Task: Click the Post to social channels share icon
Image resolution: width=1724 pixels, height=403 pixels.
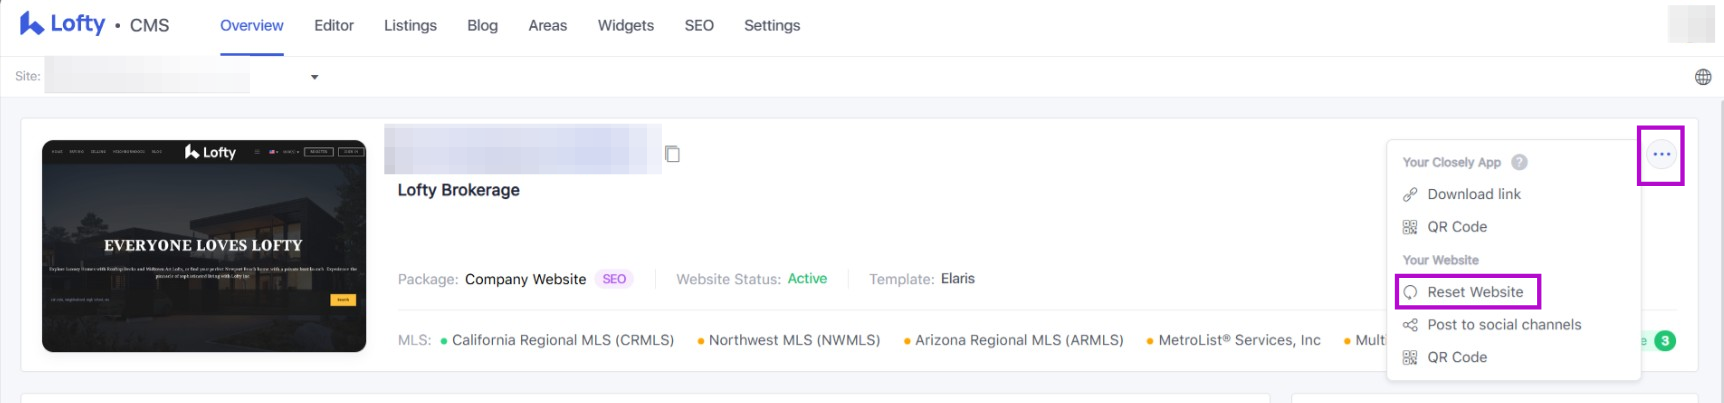Action: pyautogui.click(x=1410, y=325)
